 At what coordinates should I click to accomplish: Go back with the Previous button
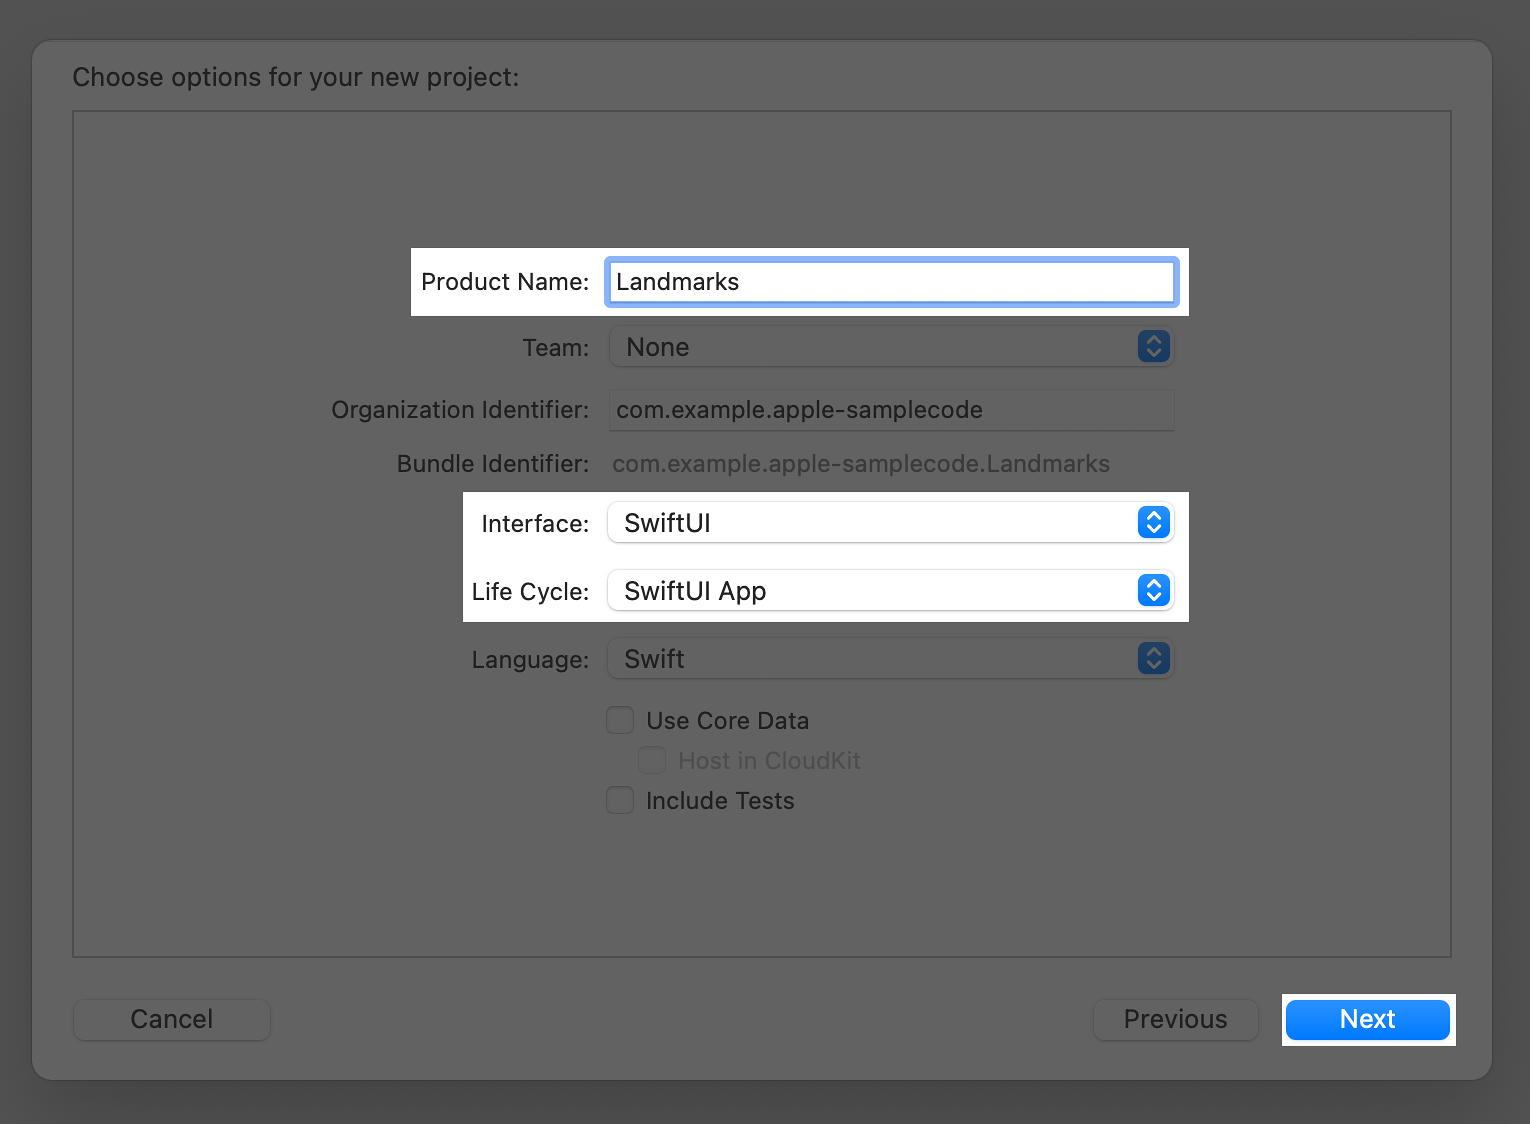click(1175, 1019)
